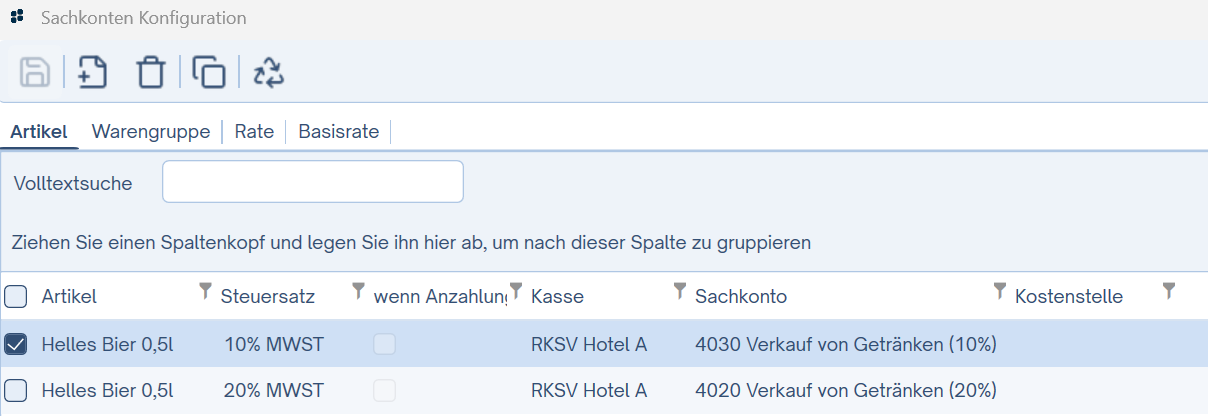1208x416 pixels.
Task: Duplicate the entry with the copy icon
Action: click(209, 72)
